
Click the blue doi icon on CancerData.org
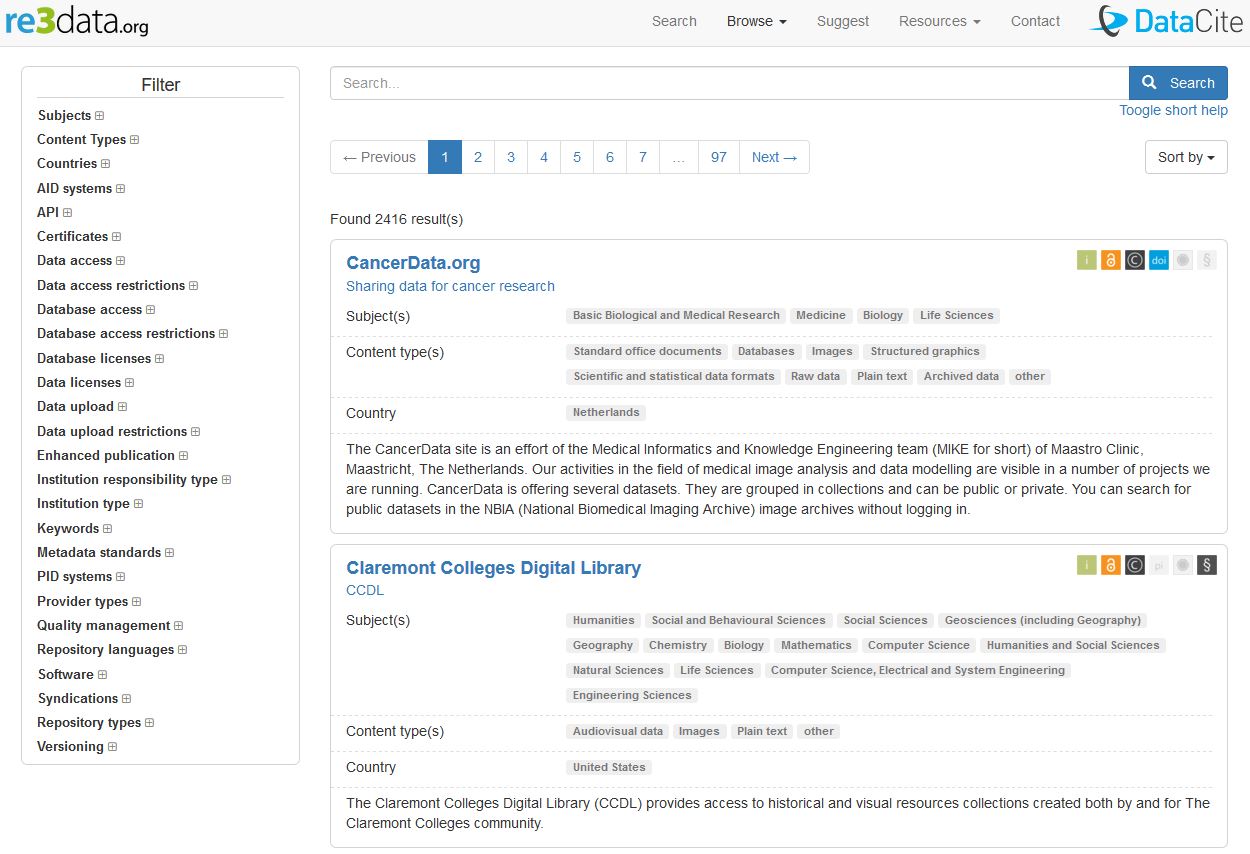(1159, 261)
